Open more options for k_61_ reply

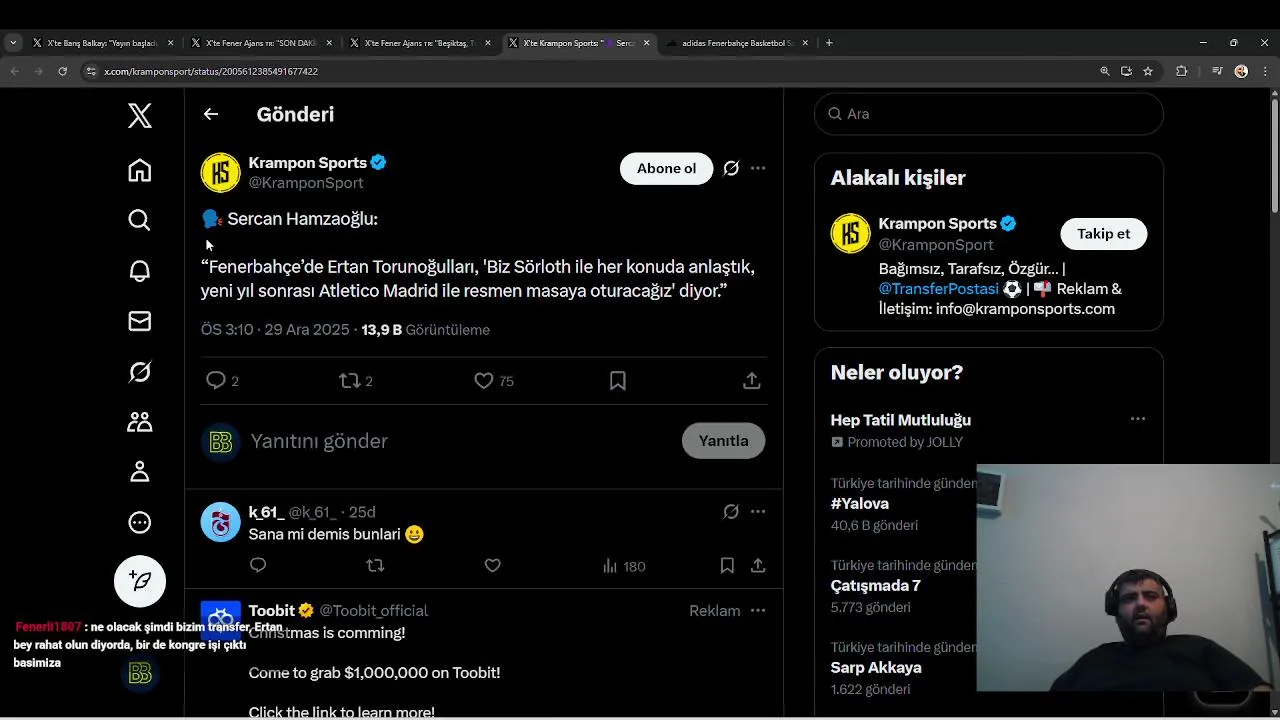(x=758, y=512)
